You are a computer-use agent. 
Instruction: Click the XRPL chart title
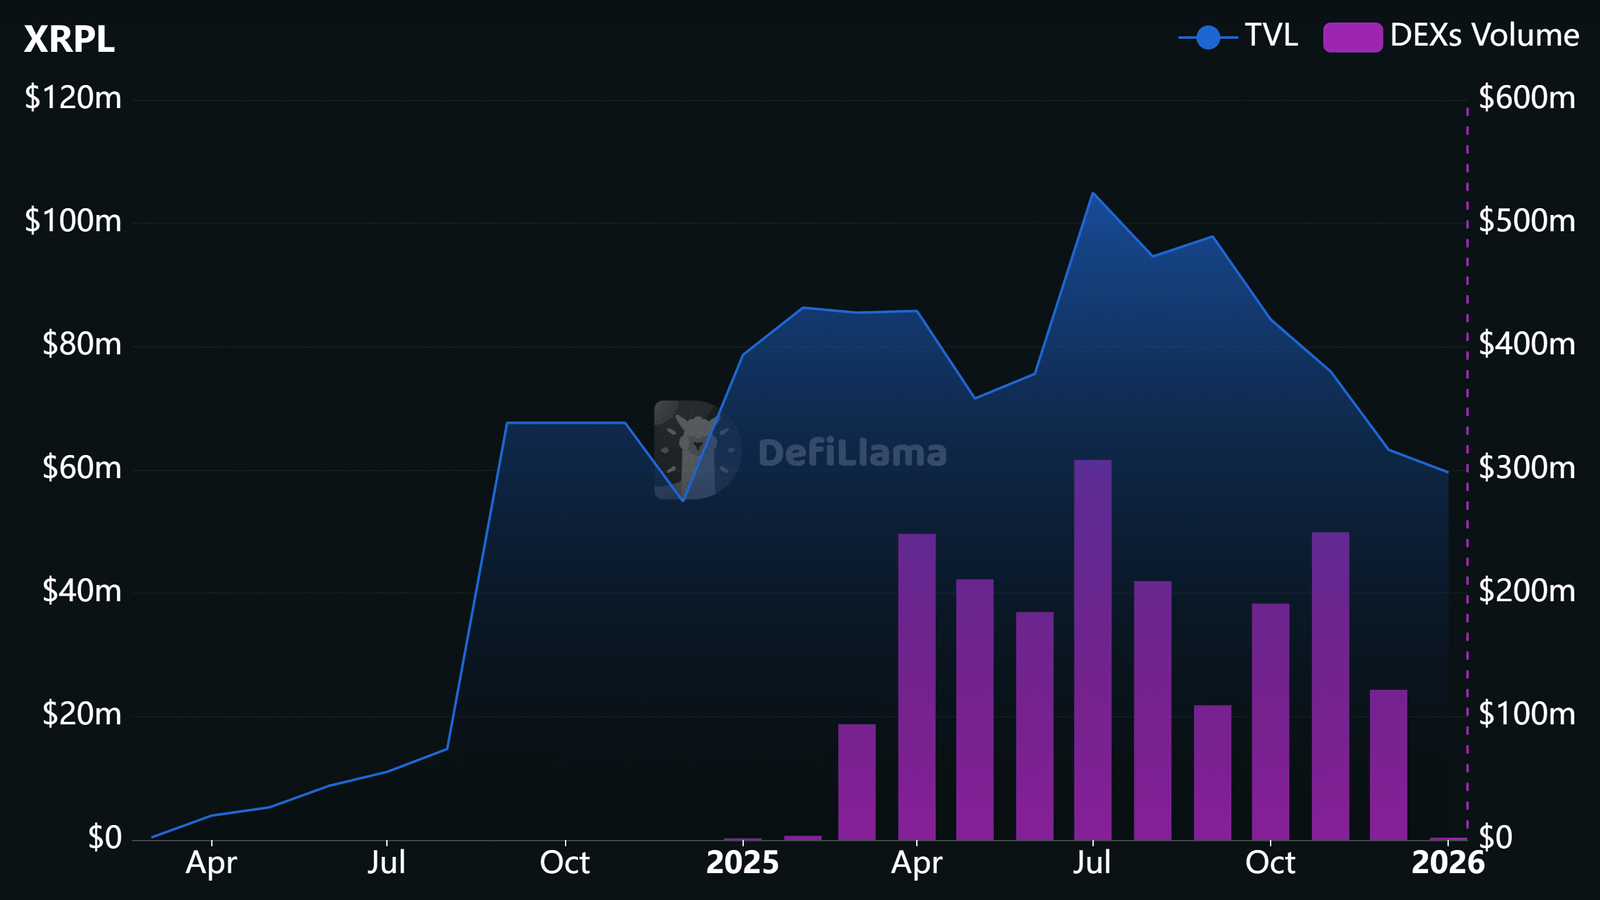[x=69, y=39]
